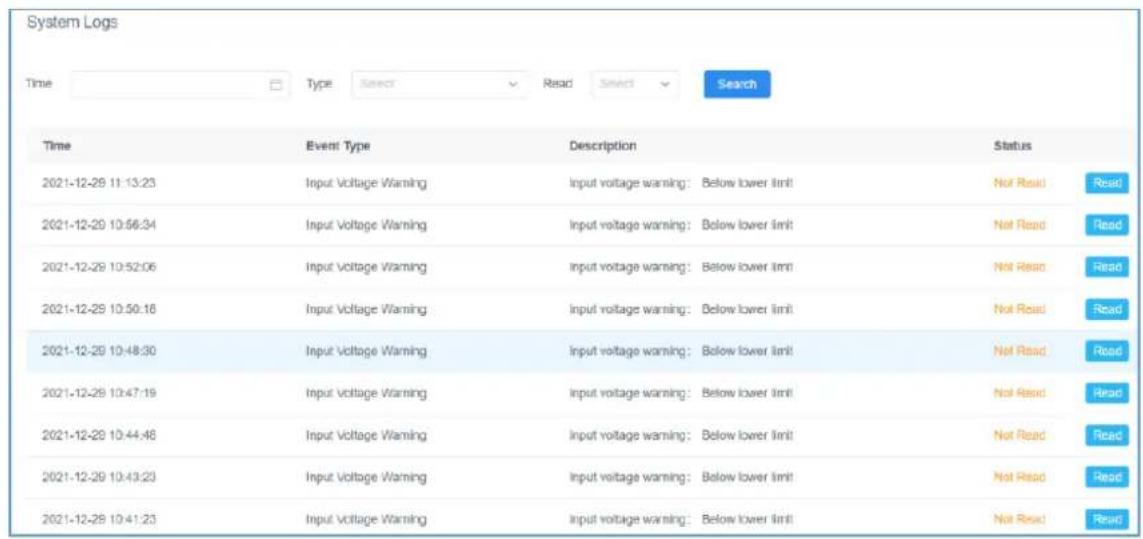Mark the 10:52:06 log entry as Read

pyautogui.click(x=1107, y=267)
